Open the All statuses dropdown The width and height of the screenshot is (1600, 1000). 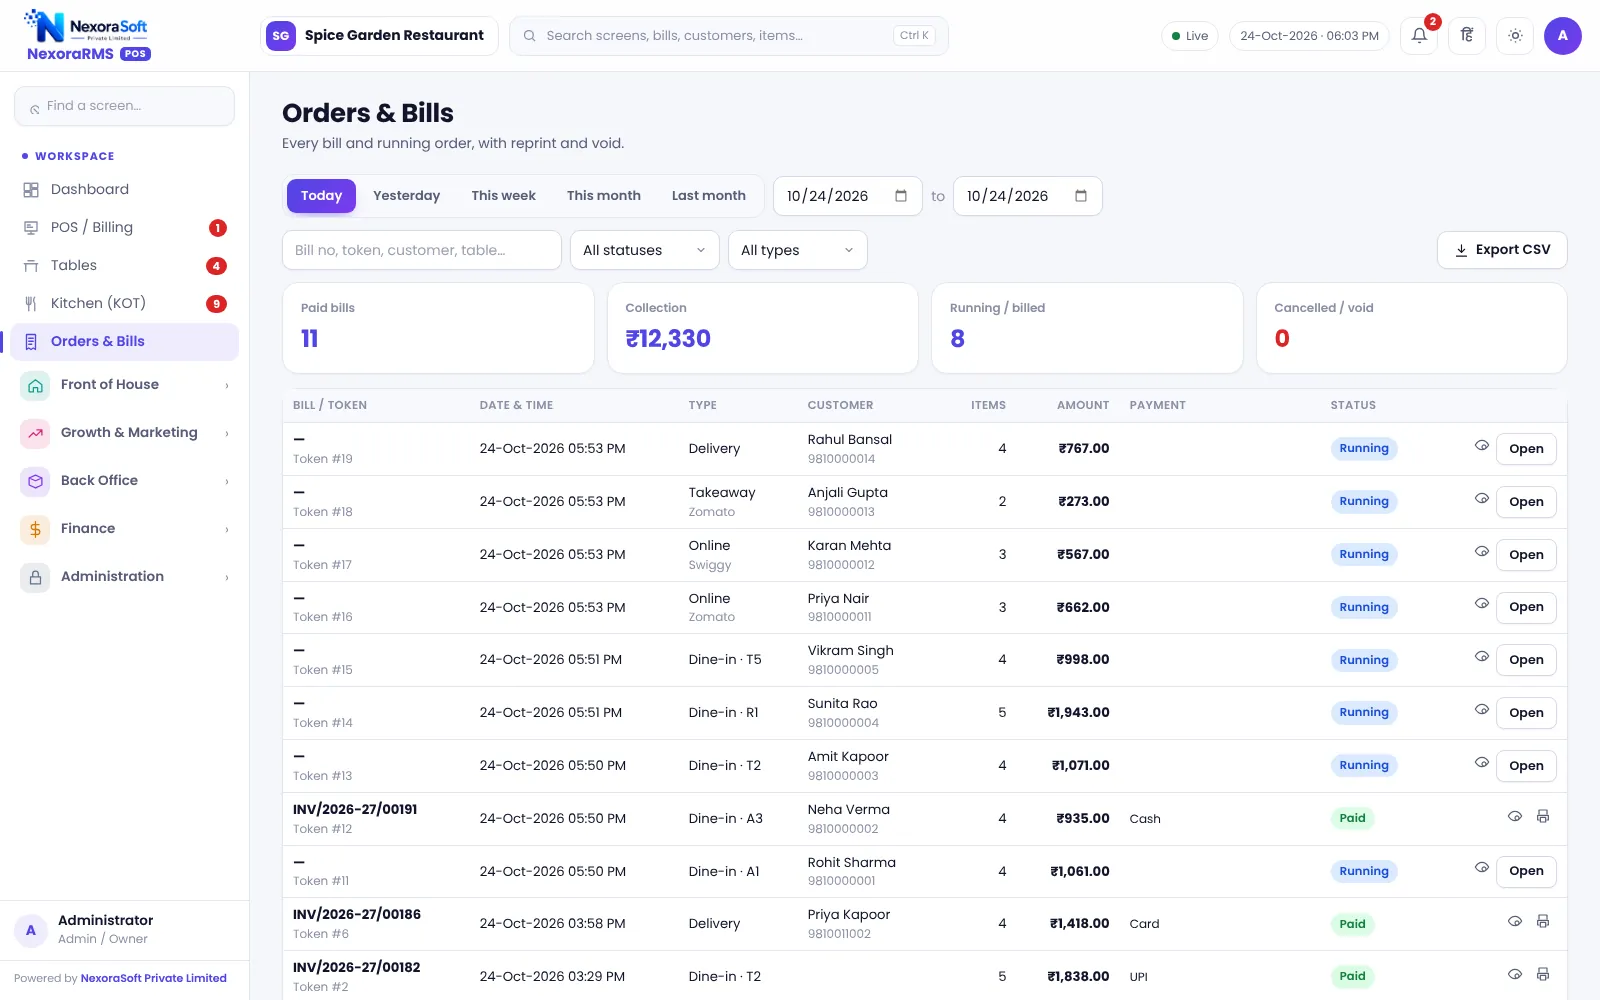coord(645,250)
